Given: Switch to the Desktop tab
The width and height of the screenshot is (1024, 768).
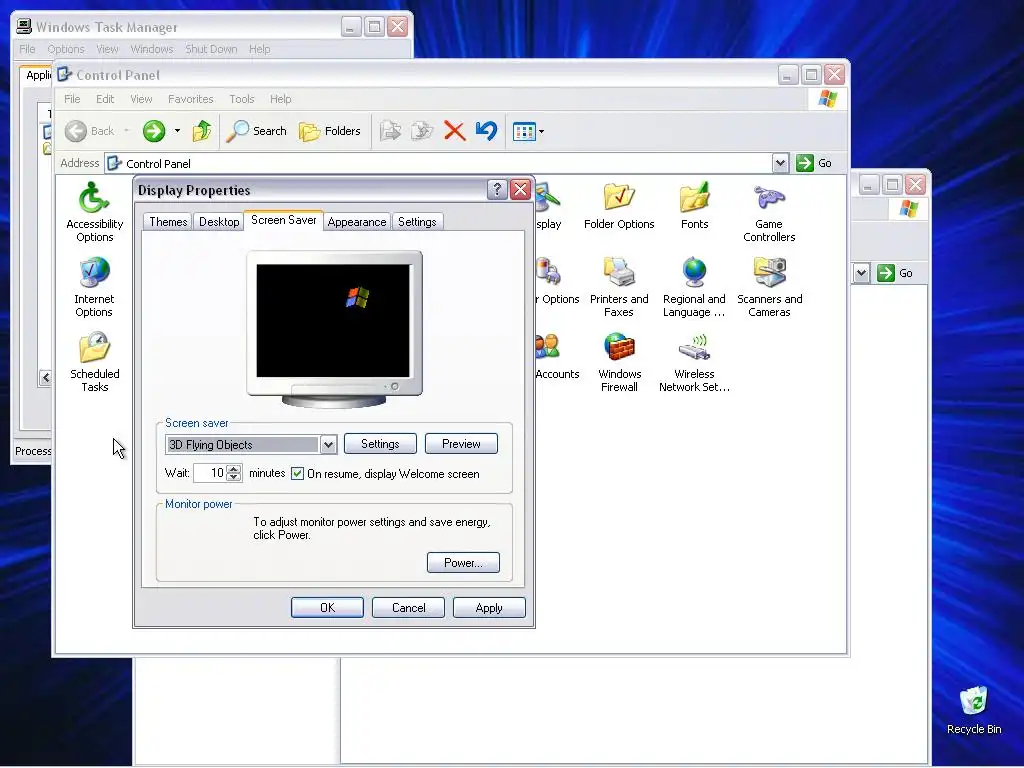Looking at the screenshot, I should click(x=219, y=222).
